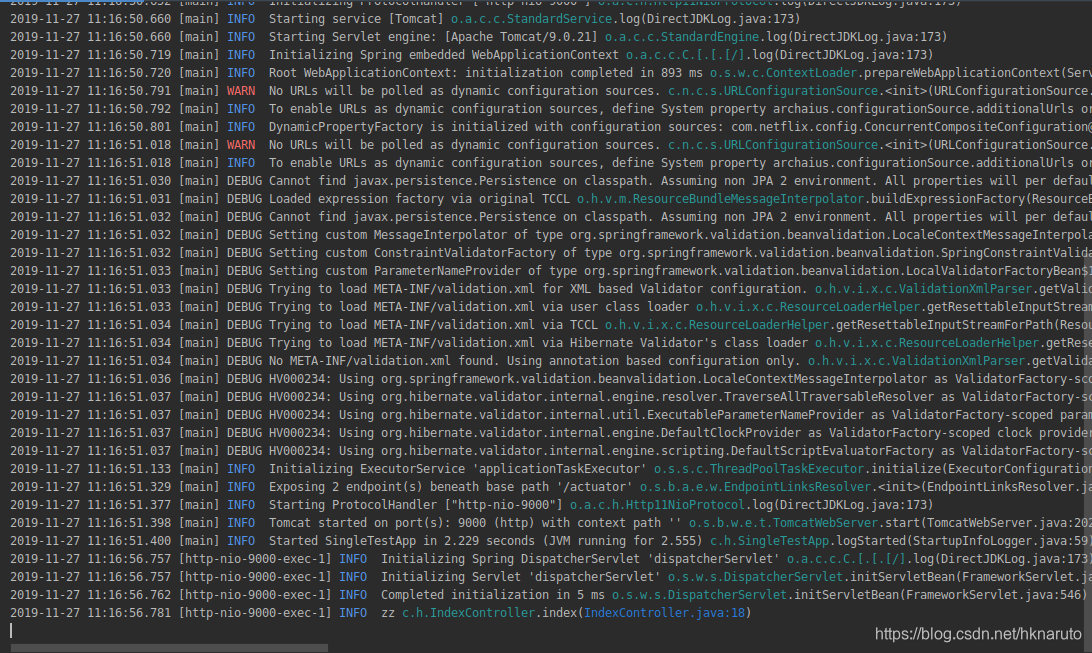Open DispatcherServlet link in "Initializing Servlet 'dispatcherServlet'" line

[755, 577]
